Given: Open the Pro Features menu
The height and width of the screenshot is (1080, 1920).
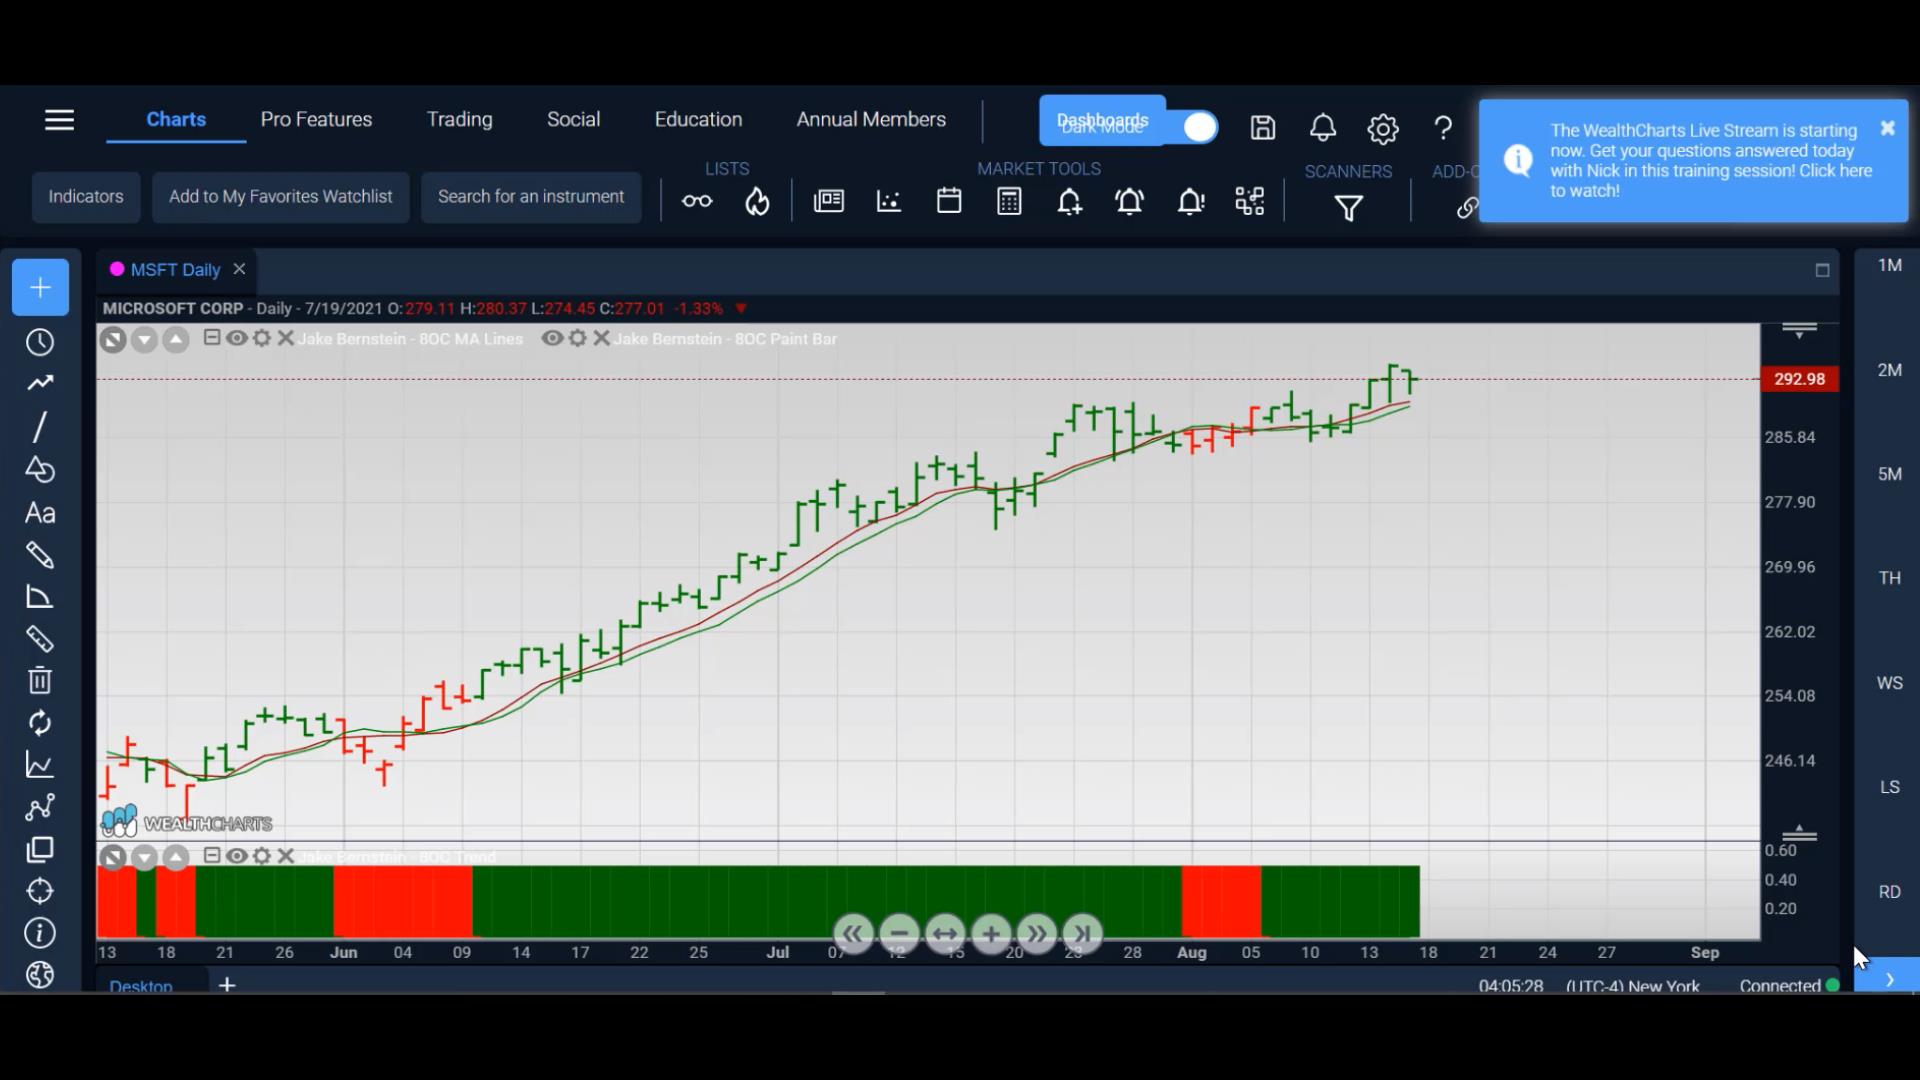Looking at the screenshot, I should [x=316, y=119].
